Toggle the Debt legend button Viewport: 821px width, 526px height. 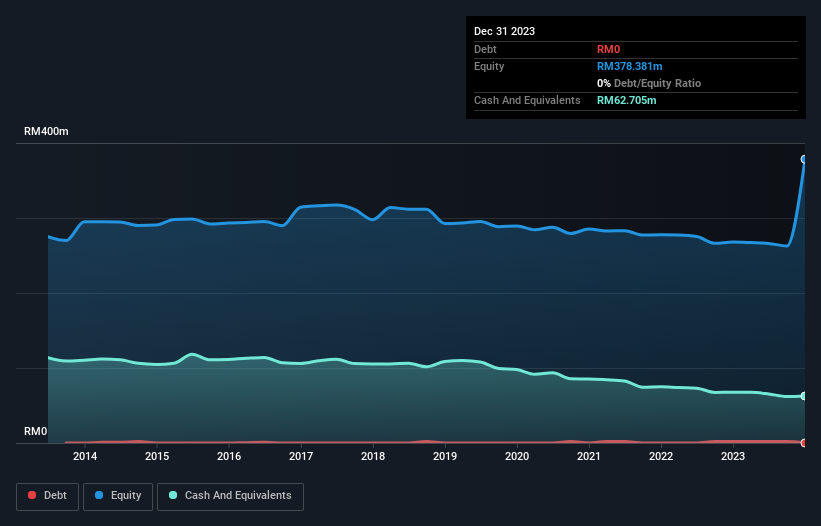[47, 496]
